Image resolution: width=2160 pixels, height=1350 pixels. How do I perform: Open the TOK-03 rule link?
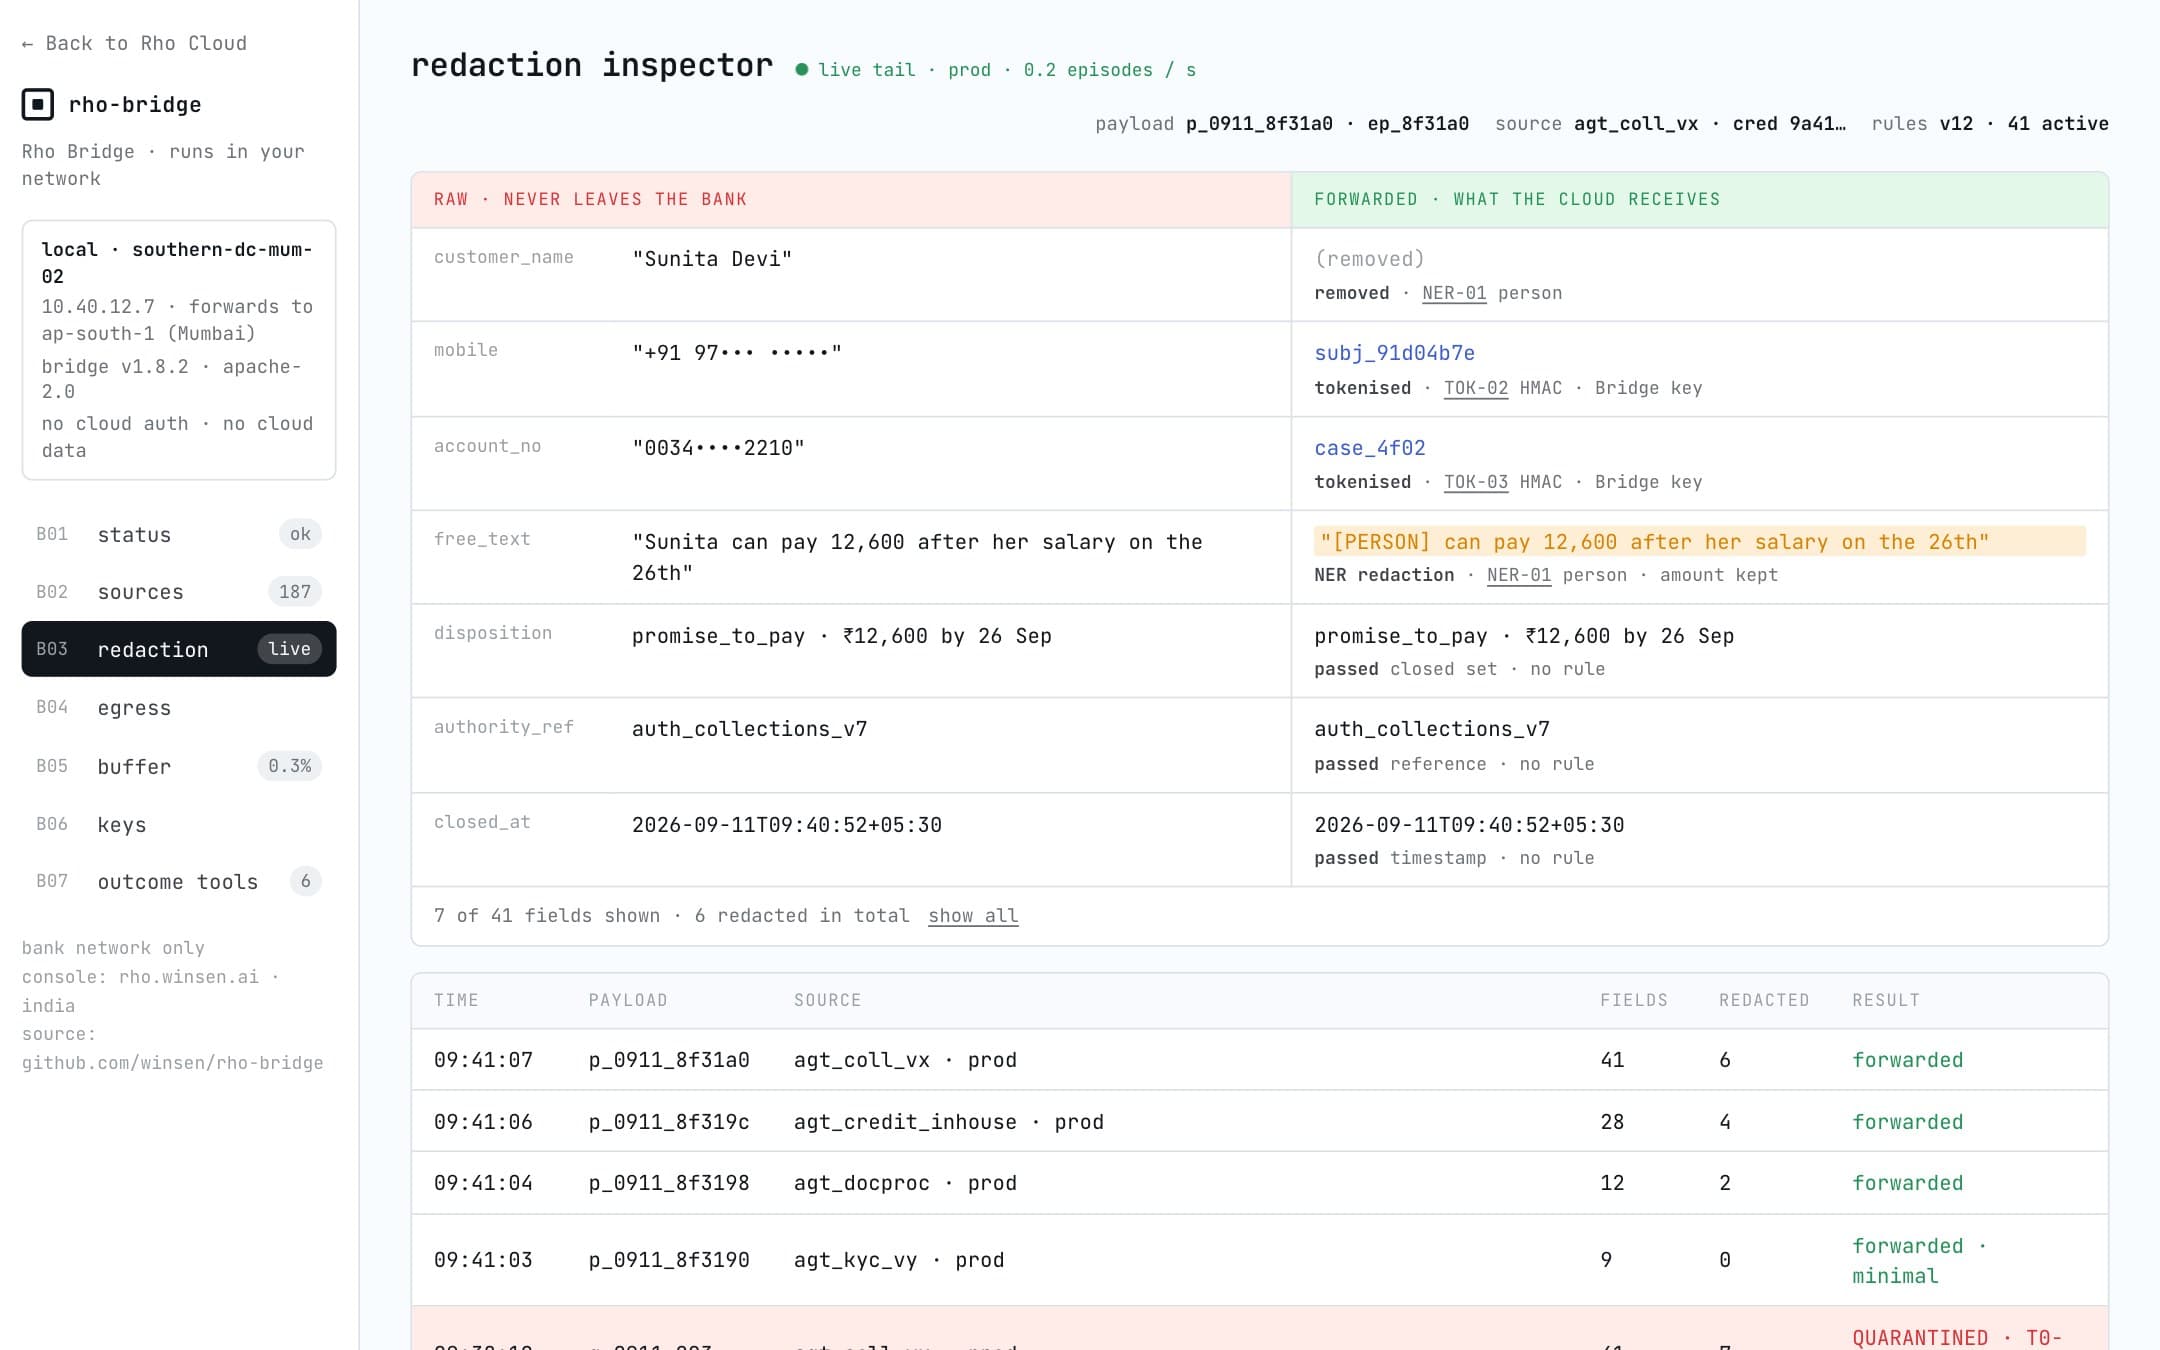(1476, 482)
